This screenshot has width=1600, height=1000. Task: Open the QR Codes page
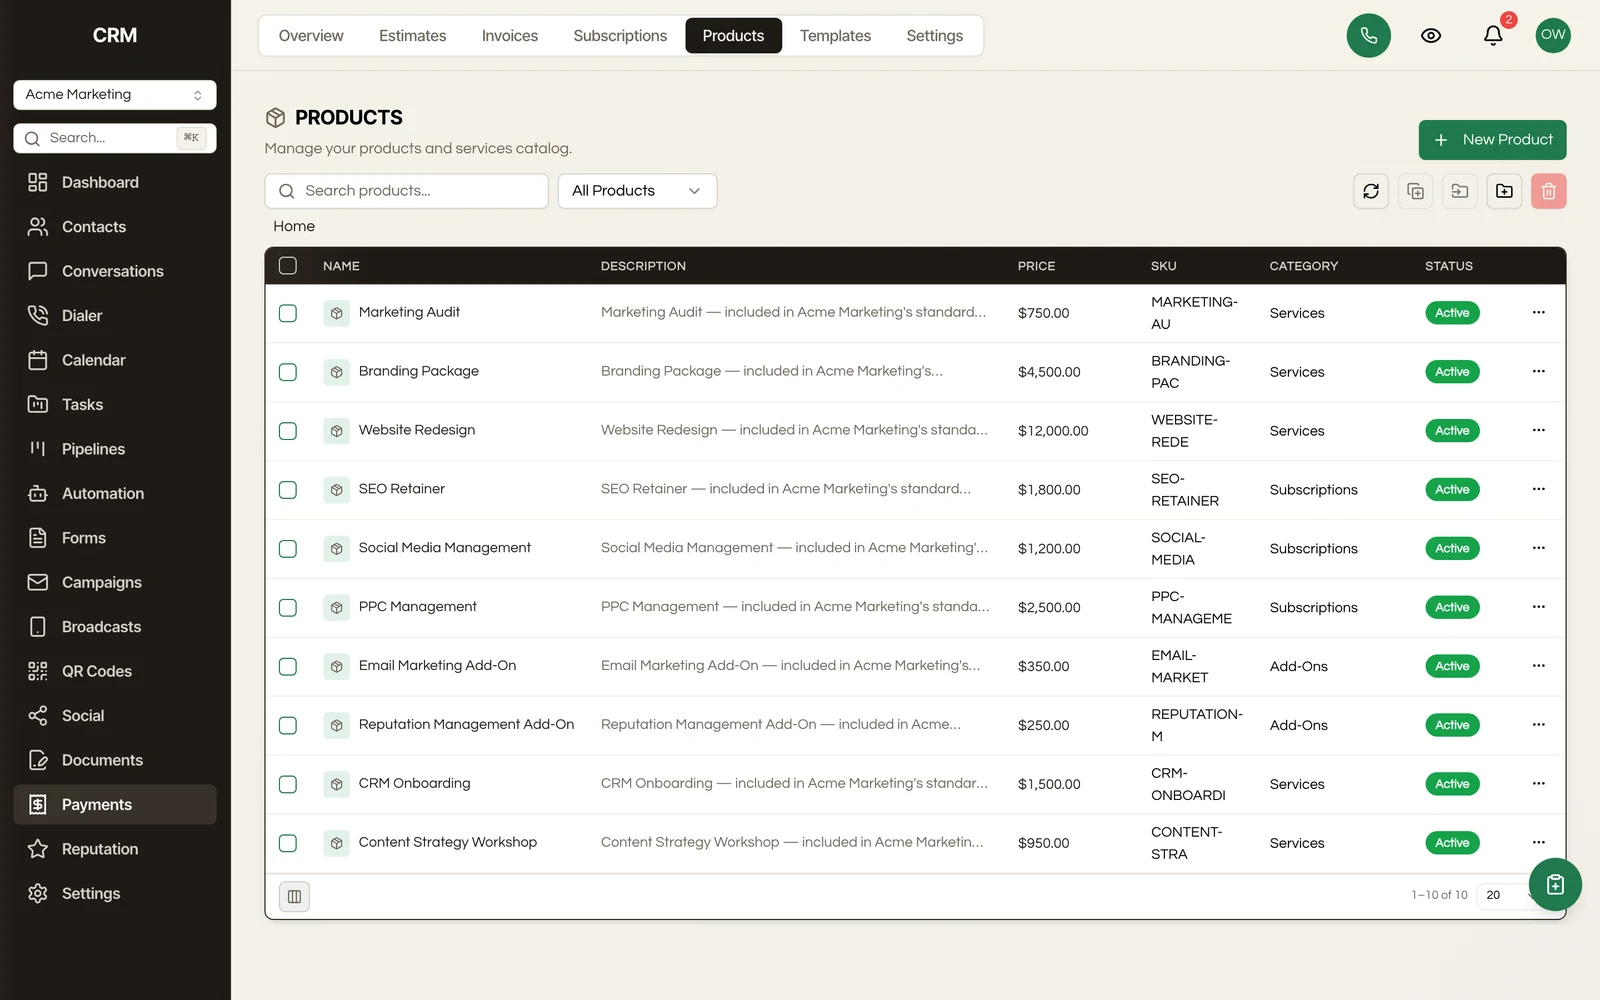tap(115, 672)
